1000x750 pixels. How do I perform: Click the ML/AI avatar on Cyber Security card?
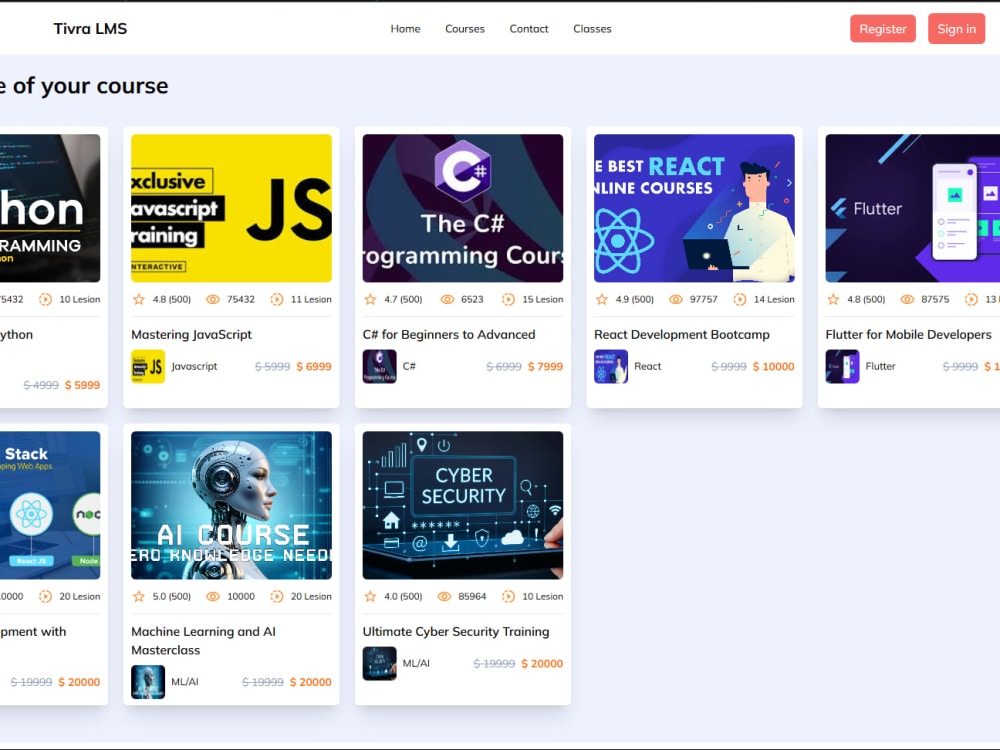[379, 663]
